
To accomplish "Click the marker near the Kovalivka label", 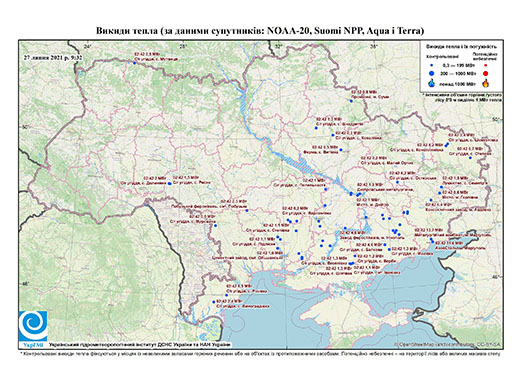I will 333,135.
